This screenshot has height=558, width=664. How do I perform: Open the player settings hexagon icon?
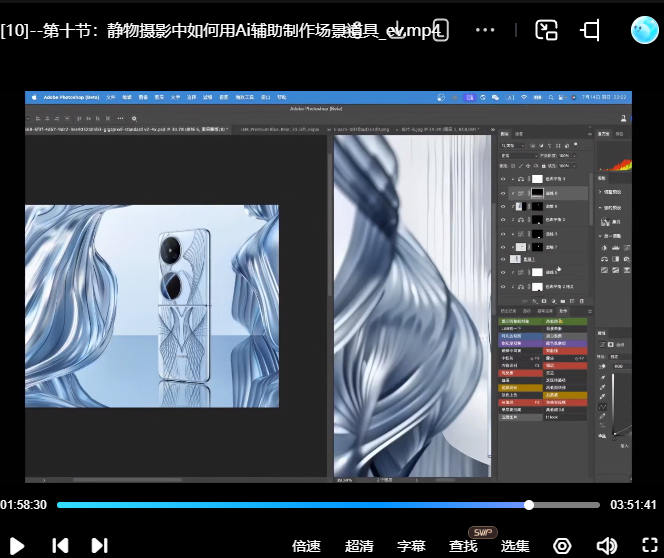click(x=563, y=545)
